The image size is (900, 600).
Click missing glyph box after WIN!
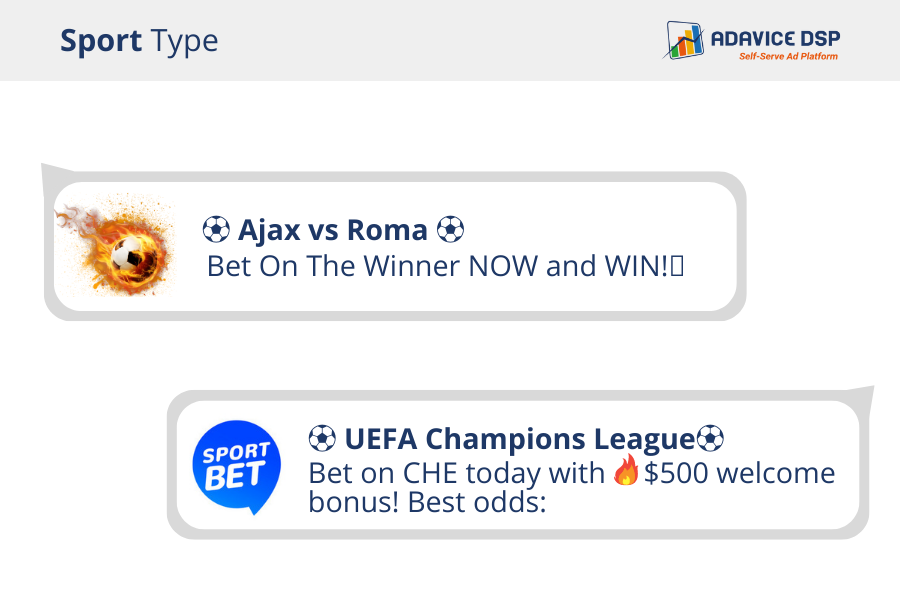pyautogui.click(x=677, y=266)
